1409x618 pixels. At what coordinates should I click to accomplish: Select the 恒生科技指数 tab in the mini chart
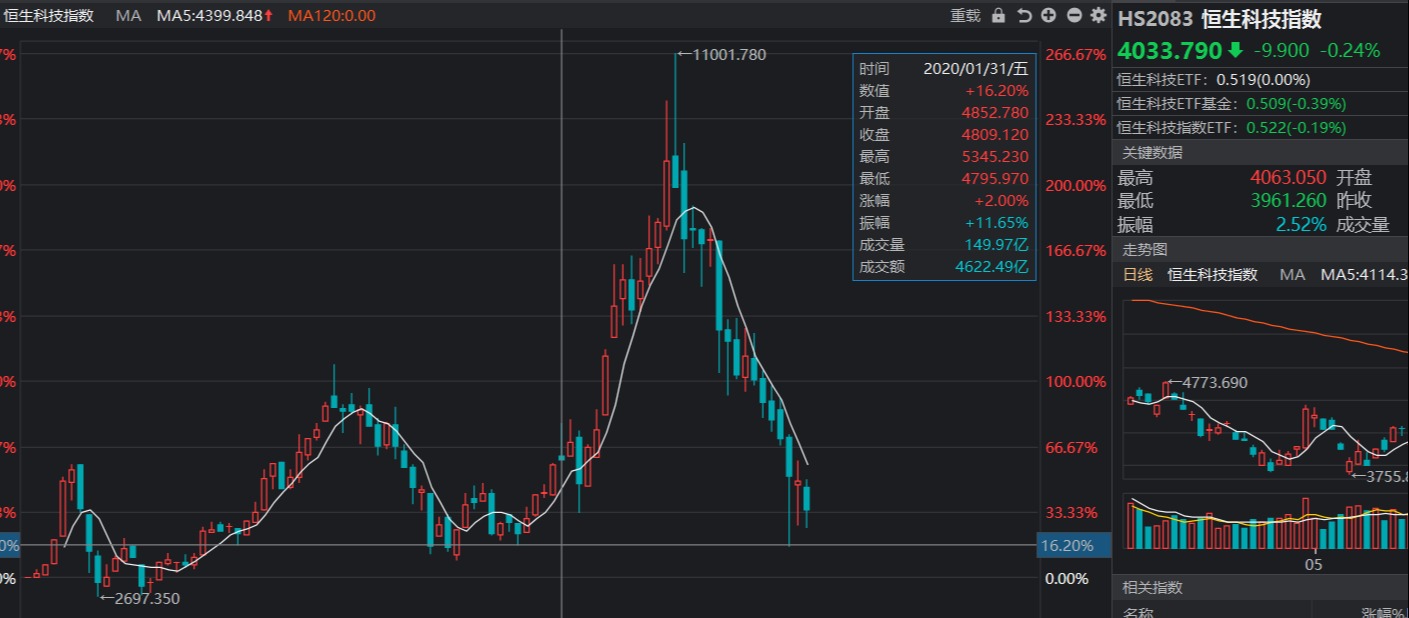pyautogui.click(x=1210, y=275)
